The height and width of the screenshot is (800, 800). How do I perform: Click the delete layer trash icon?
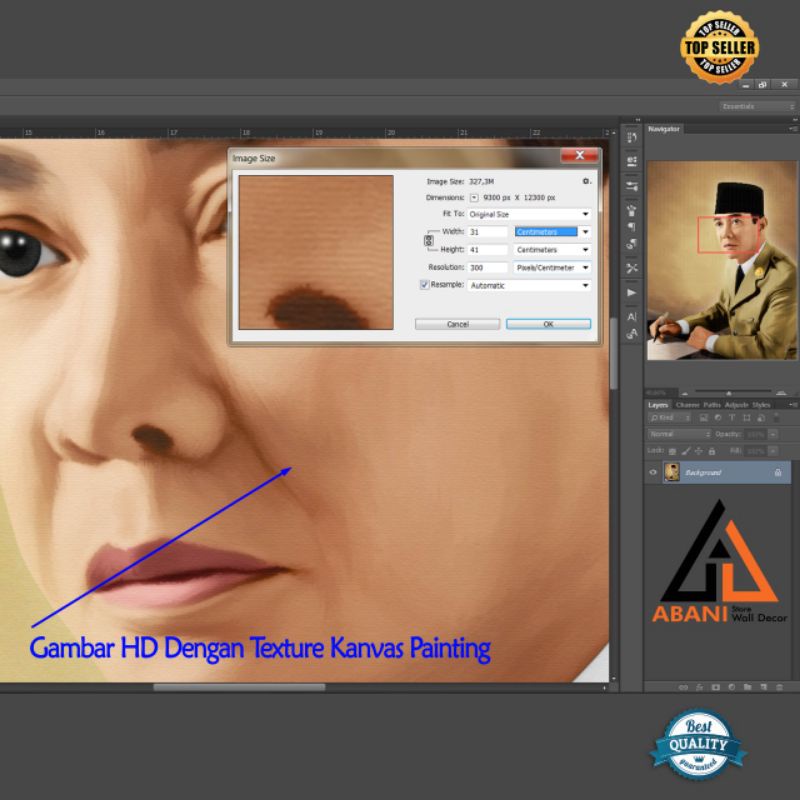pos(778,687)
